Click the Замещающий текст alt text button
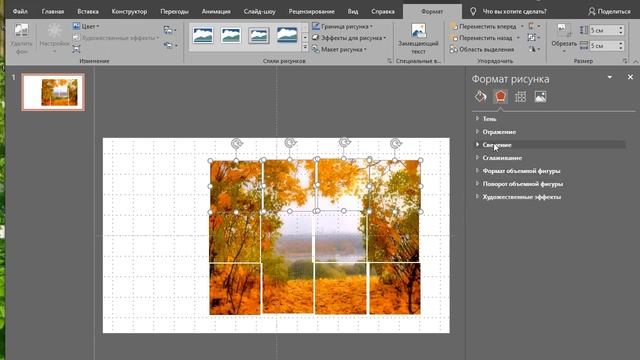This screenshot has width=640, height=360. pyautogui.click(x=418, y=39)
